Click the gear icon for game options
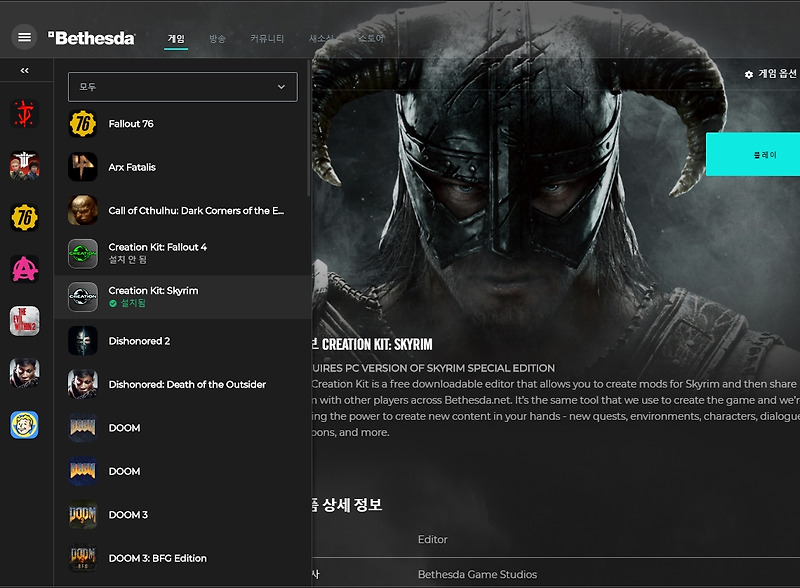Screen dimensions: 800x588 point(748,75)
